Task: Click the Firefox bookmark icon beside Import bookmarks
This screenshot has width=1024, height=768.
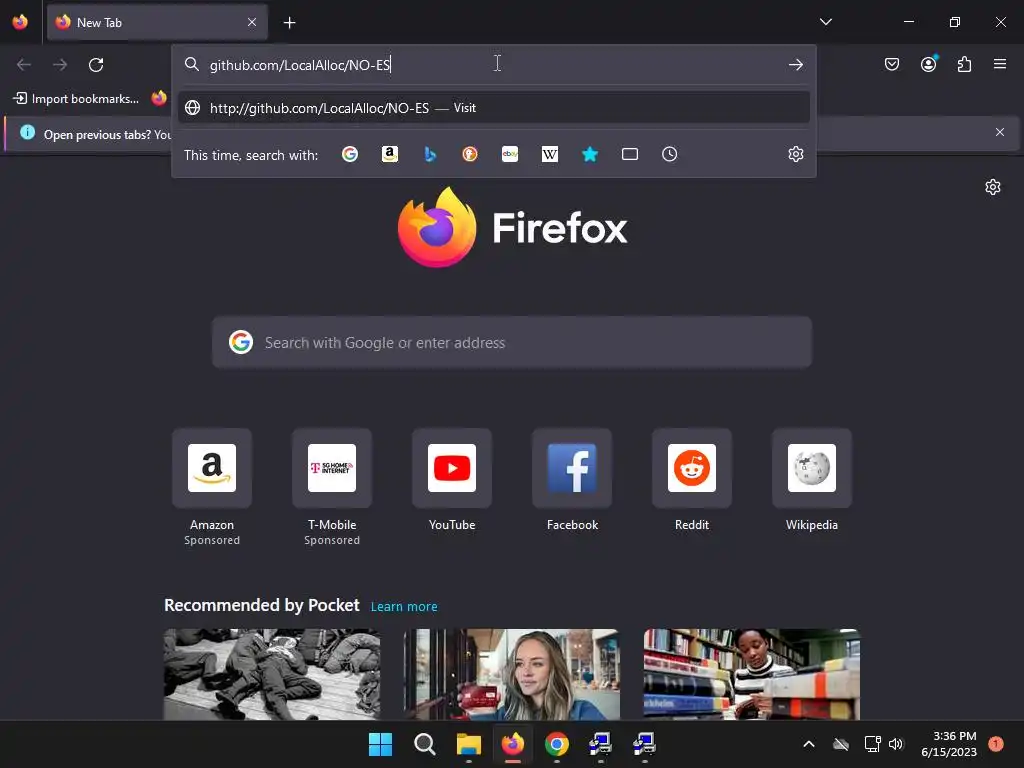Action: coord(159,98)
